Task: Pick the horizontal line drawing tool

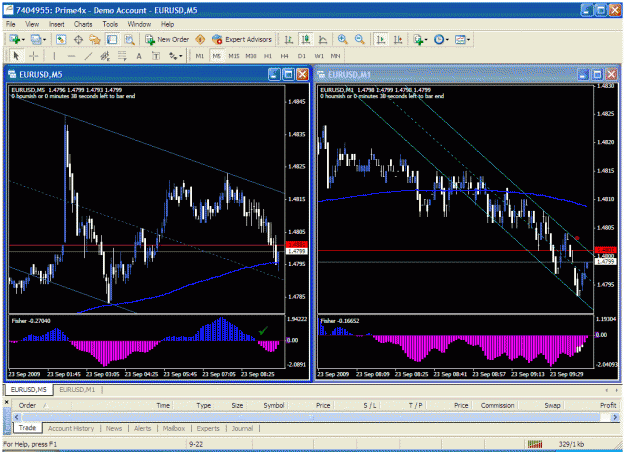Action: coord(71,56)
